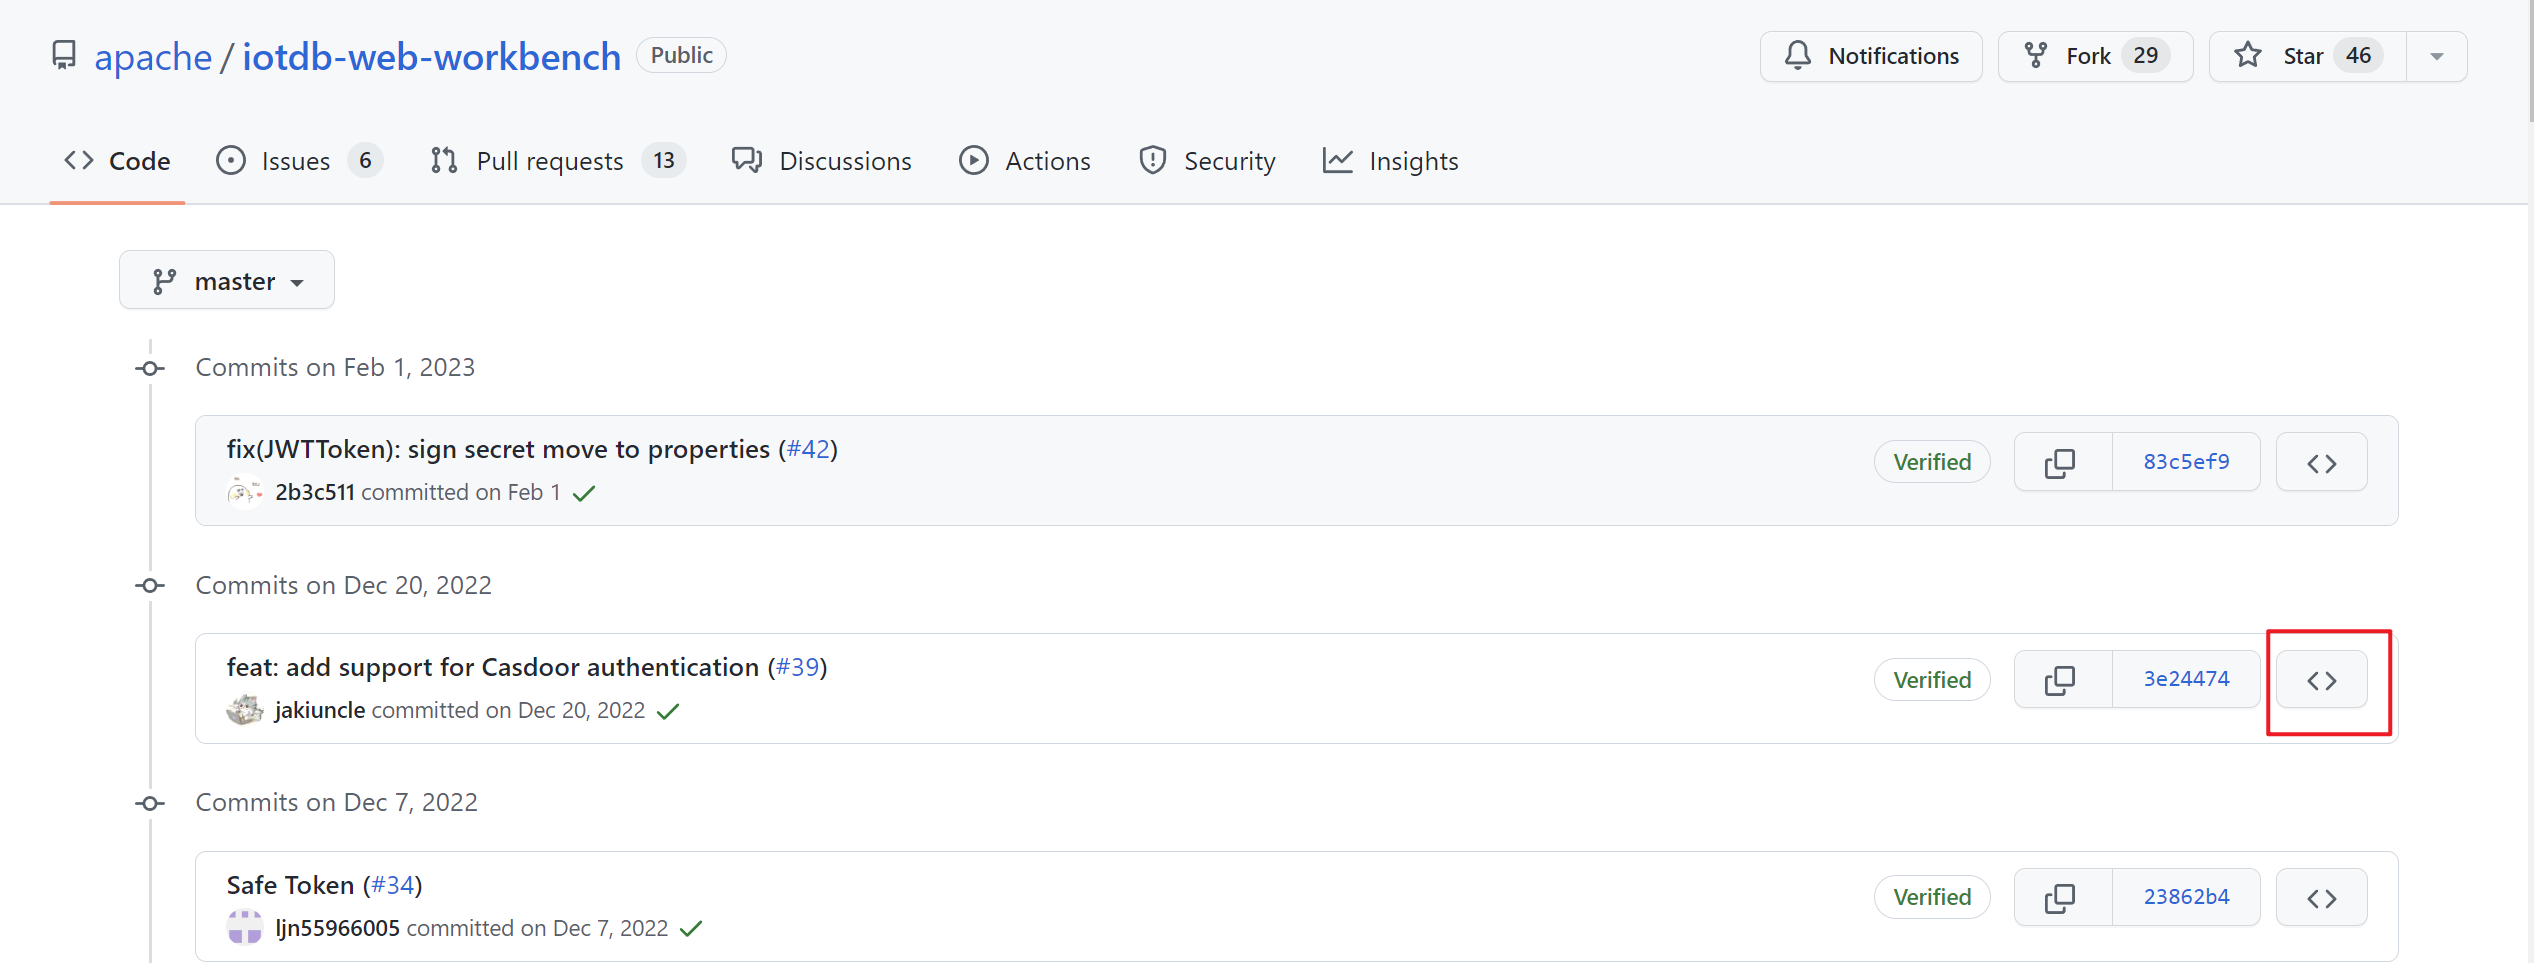Browse repository at commit 3e24474
Viewport: 2534px width, 963px height.
pyautogui.click(x=2321, y=680)
